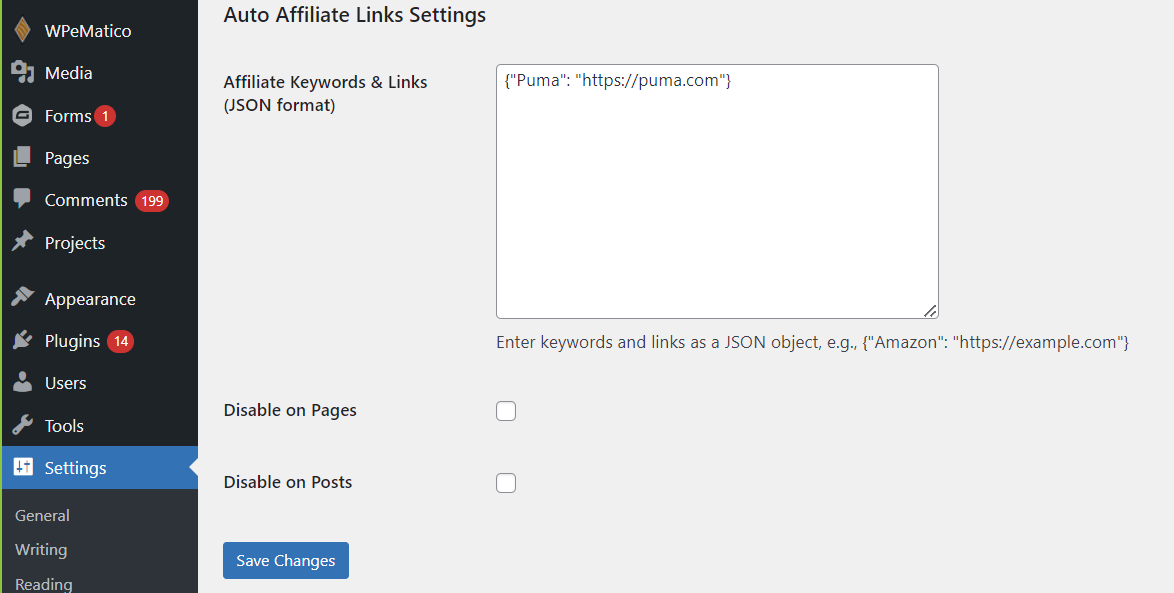Open the Writing settings submenu
This screenshot has width=1174, height=593.
pos(41,550)
